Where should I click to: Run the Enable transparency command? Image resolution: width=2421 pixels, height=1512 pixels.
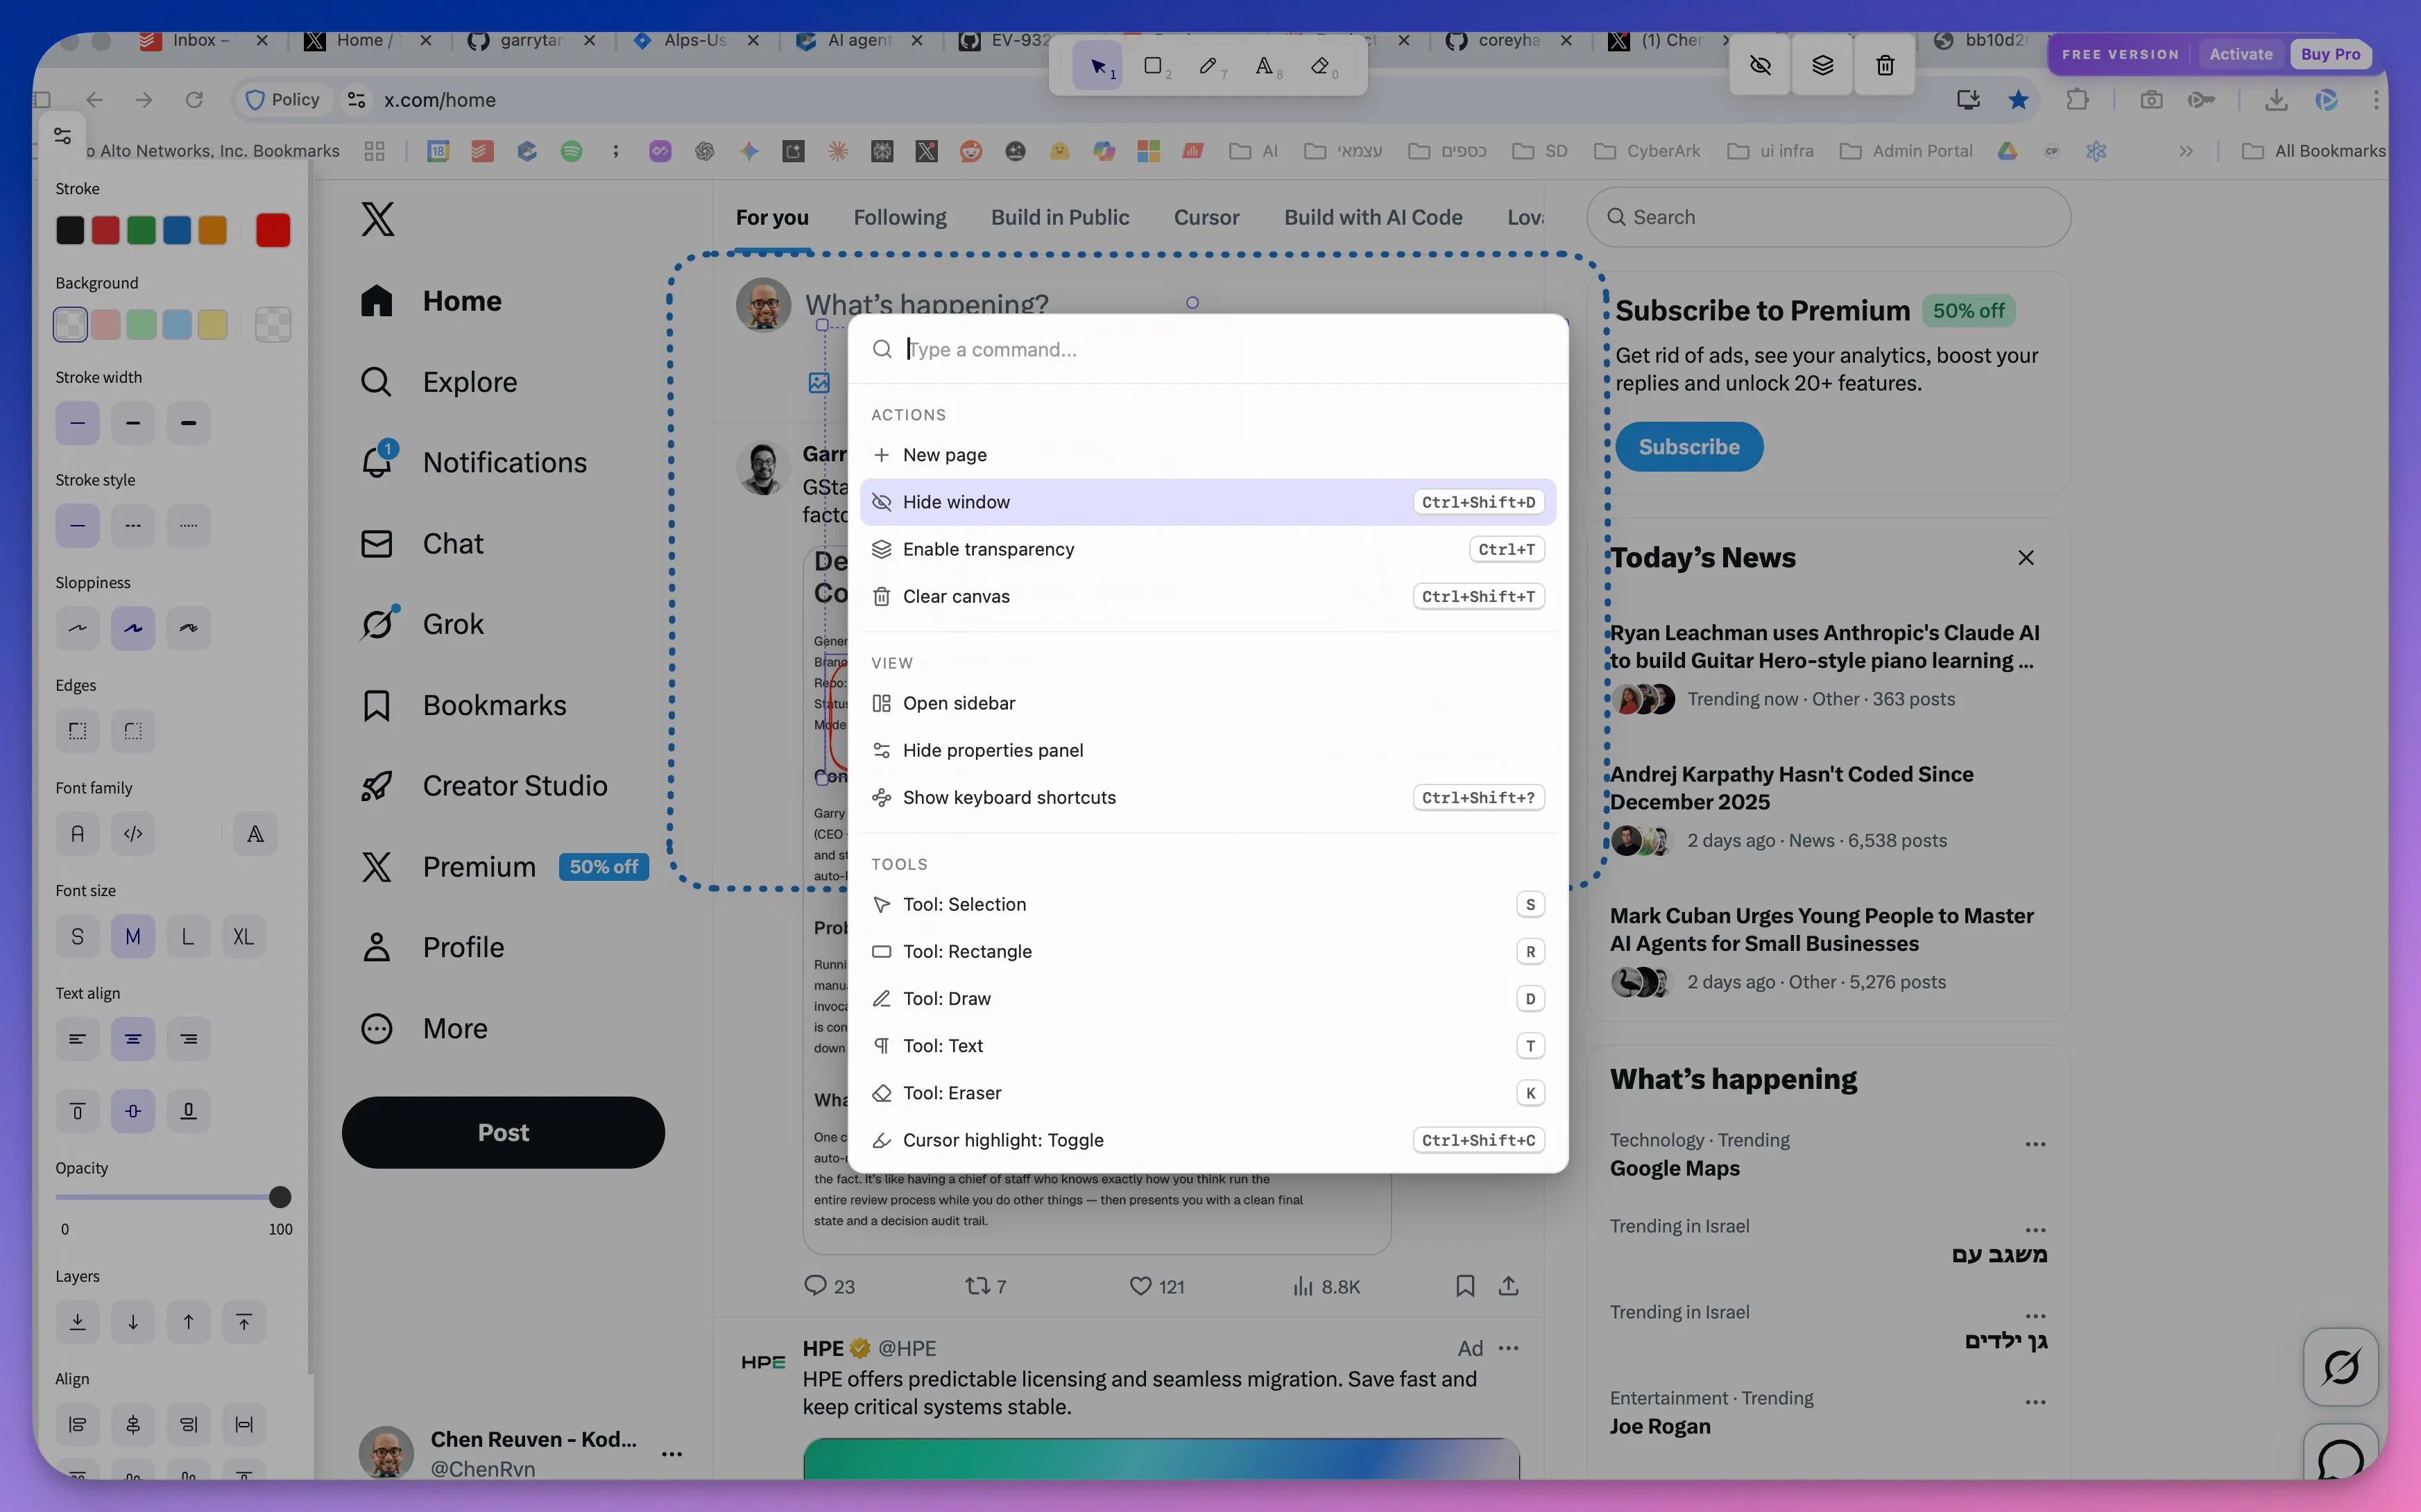pyautogui.click(x=1208, y=549)
